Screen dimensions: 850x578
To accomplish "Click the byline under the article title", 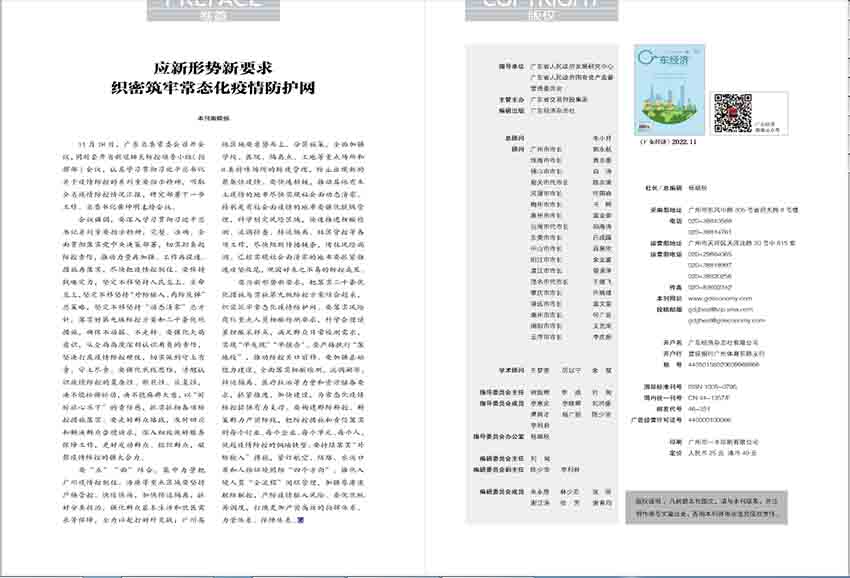I will click(212, 117).
